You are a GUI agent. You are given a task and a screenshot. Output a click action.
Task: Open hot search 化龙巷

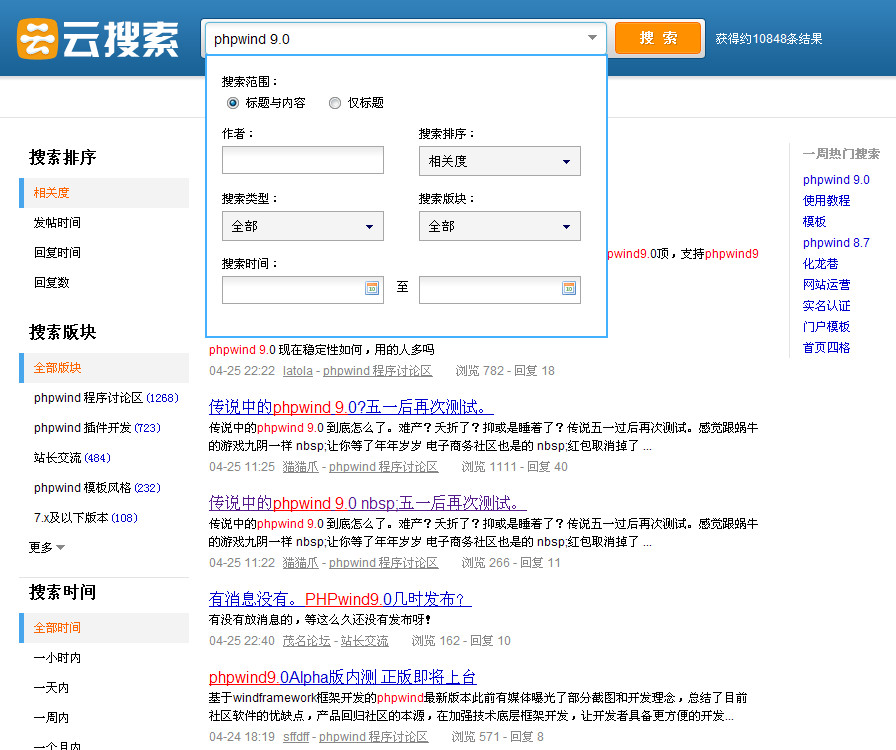click(820, 264)
